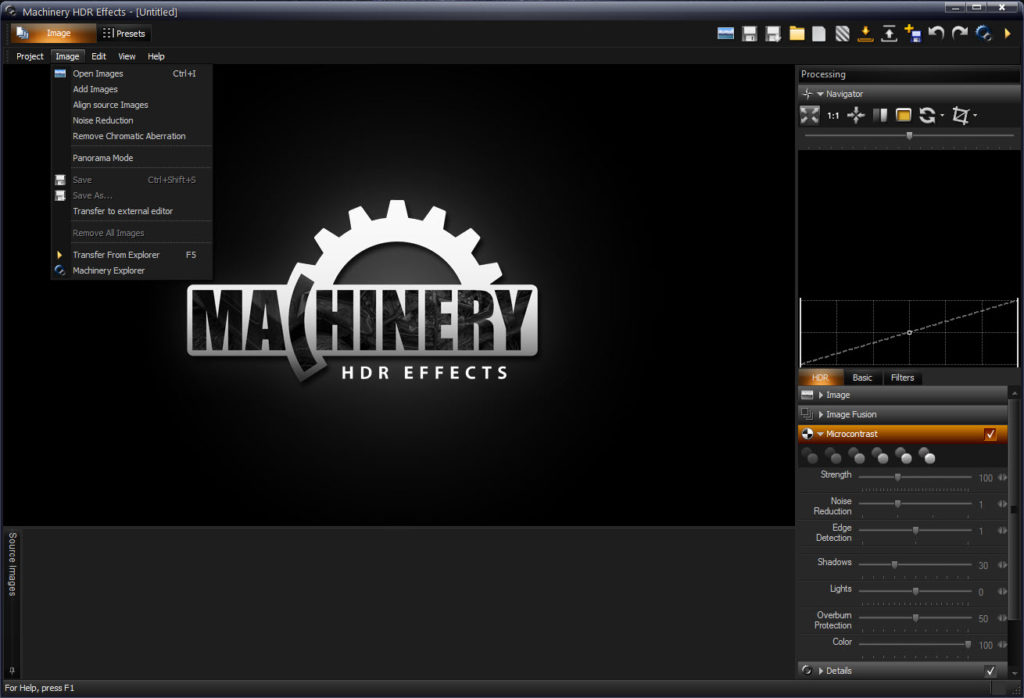
Task: Click the Strength slider handle
Action: tap(898, 477)
